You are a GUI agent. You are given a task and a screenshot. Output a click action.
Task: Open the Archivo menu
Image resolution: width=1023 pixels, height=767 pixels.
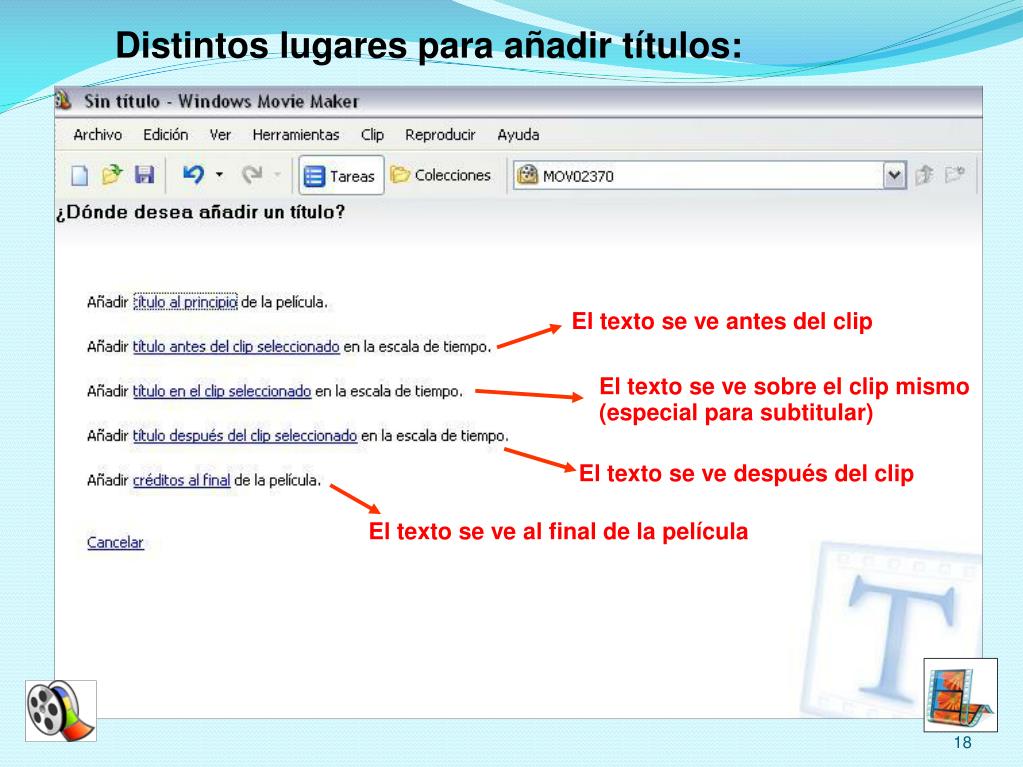click(x=98, y=134)
